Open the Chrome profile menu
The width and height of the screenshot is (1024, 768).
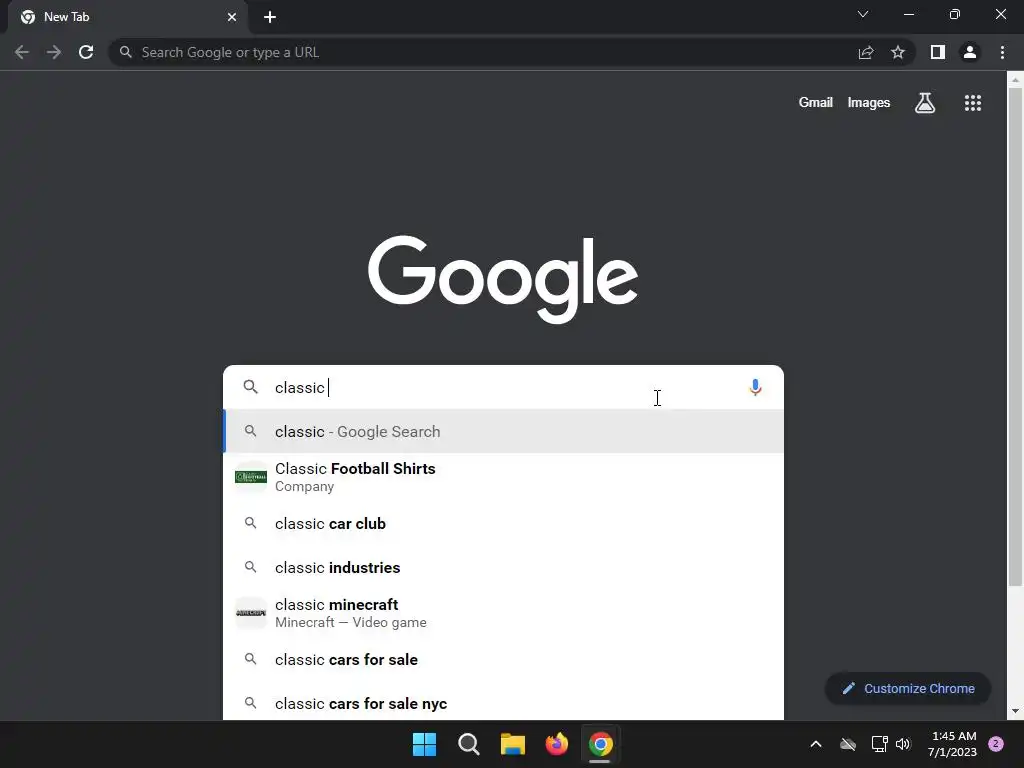970,52
